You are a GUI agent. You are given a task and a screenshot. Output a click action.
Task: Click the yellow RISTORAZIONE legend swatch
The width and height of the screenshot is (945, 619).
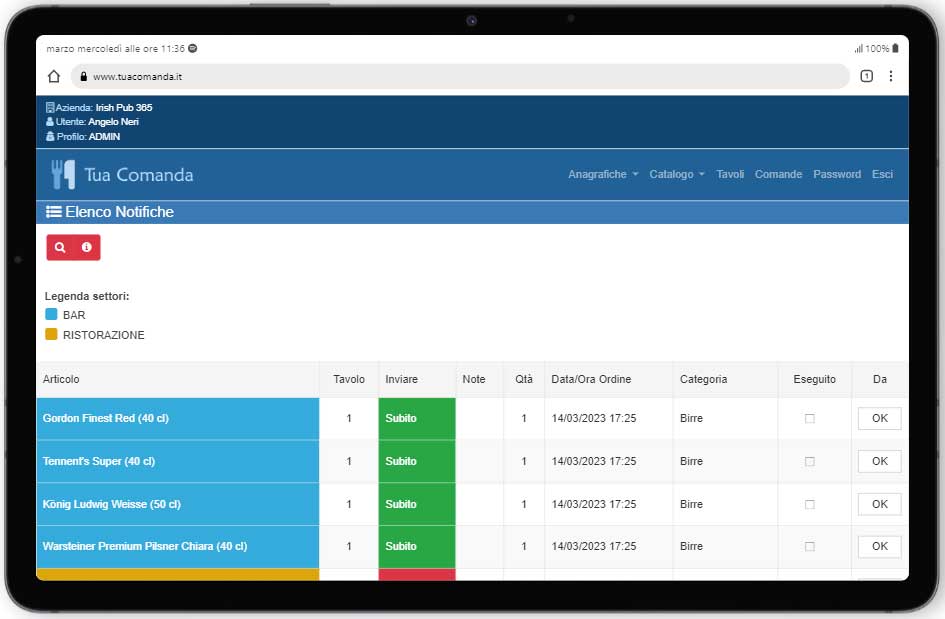pyautogui.click(x=51, y=334)
